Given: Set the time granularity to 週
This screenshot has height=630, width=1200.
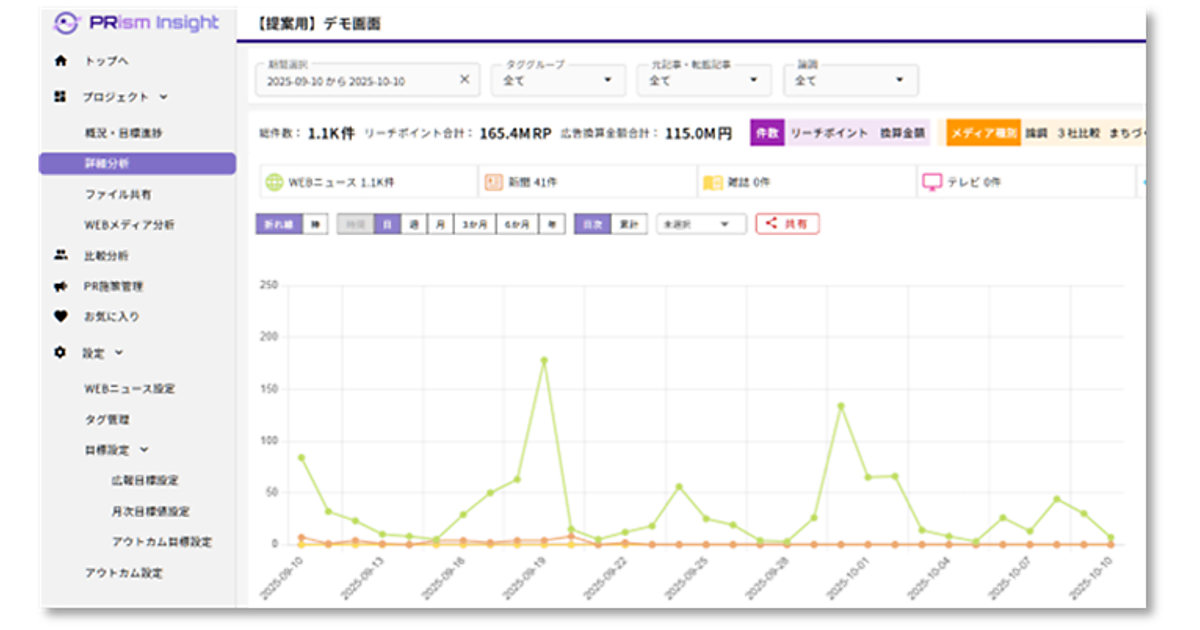Looking at the screenshot, I should pos(413,224).
